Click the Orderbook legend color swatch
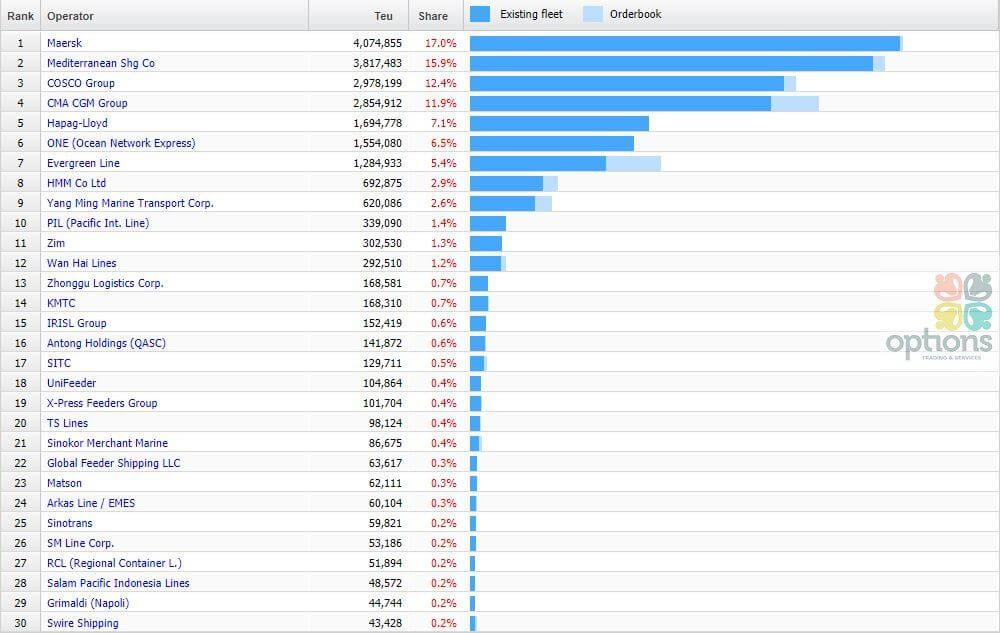 pyautogui.click(x=592, y=14)
